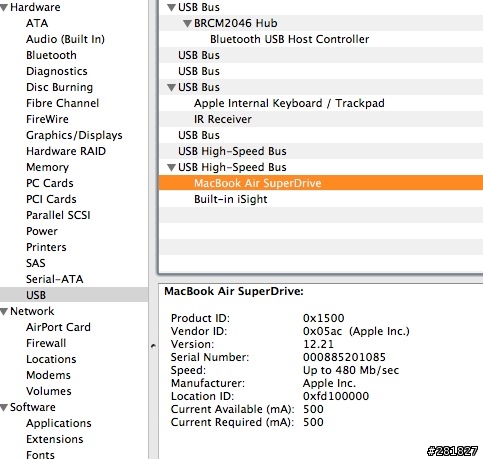Viewport: 483px width, 459px height.
Task: Select the highlighted USB sidebar item
Action: (74, 295)
